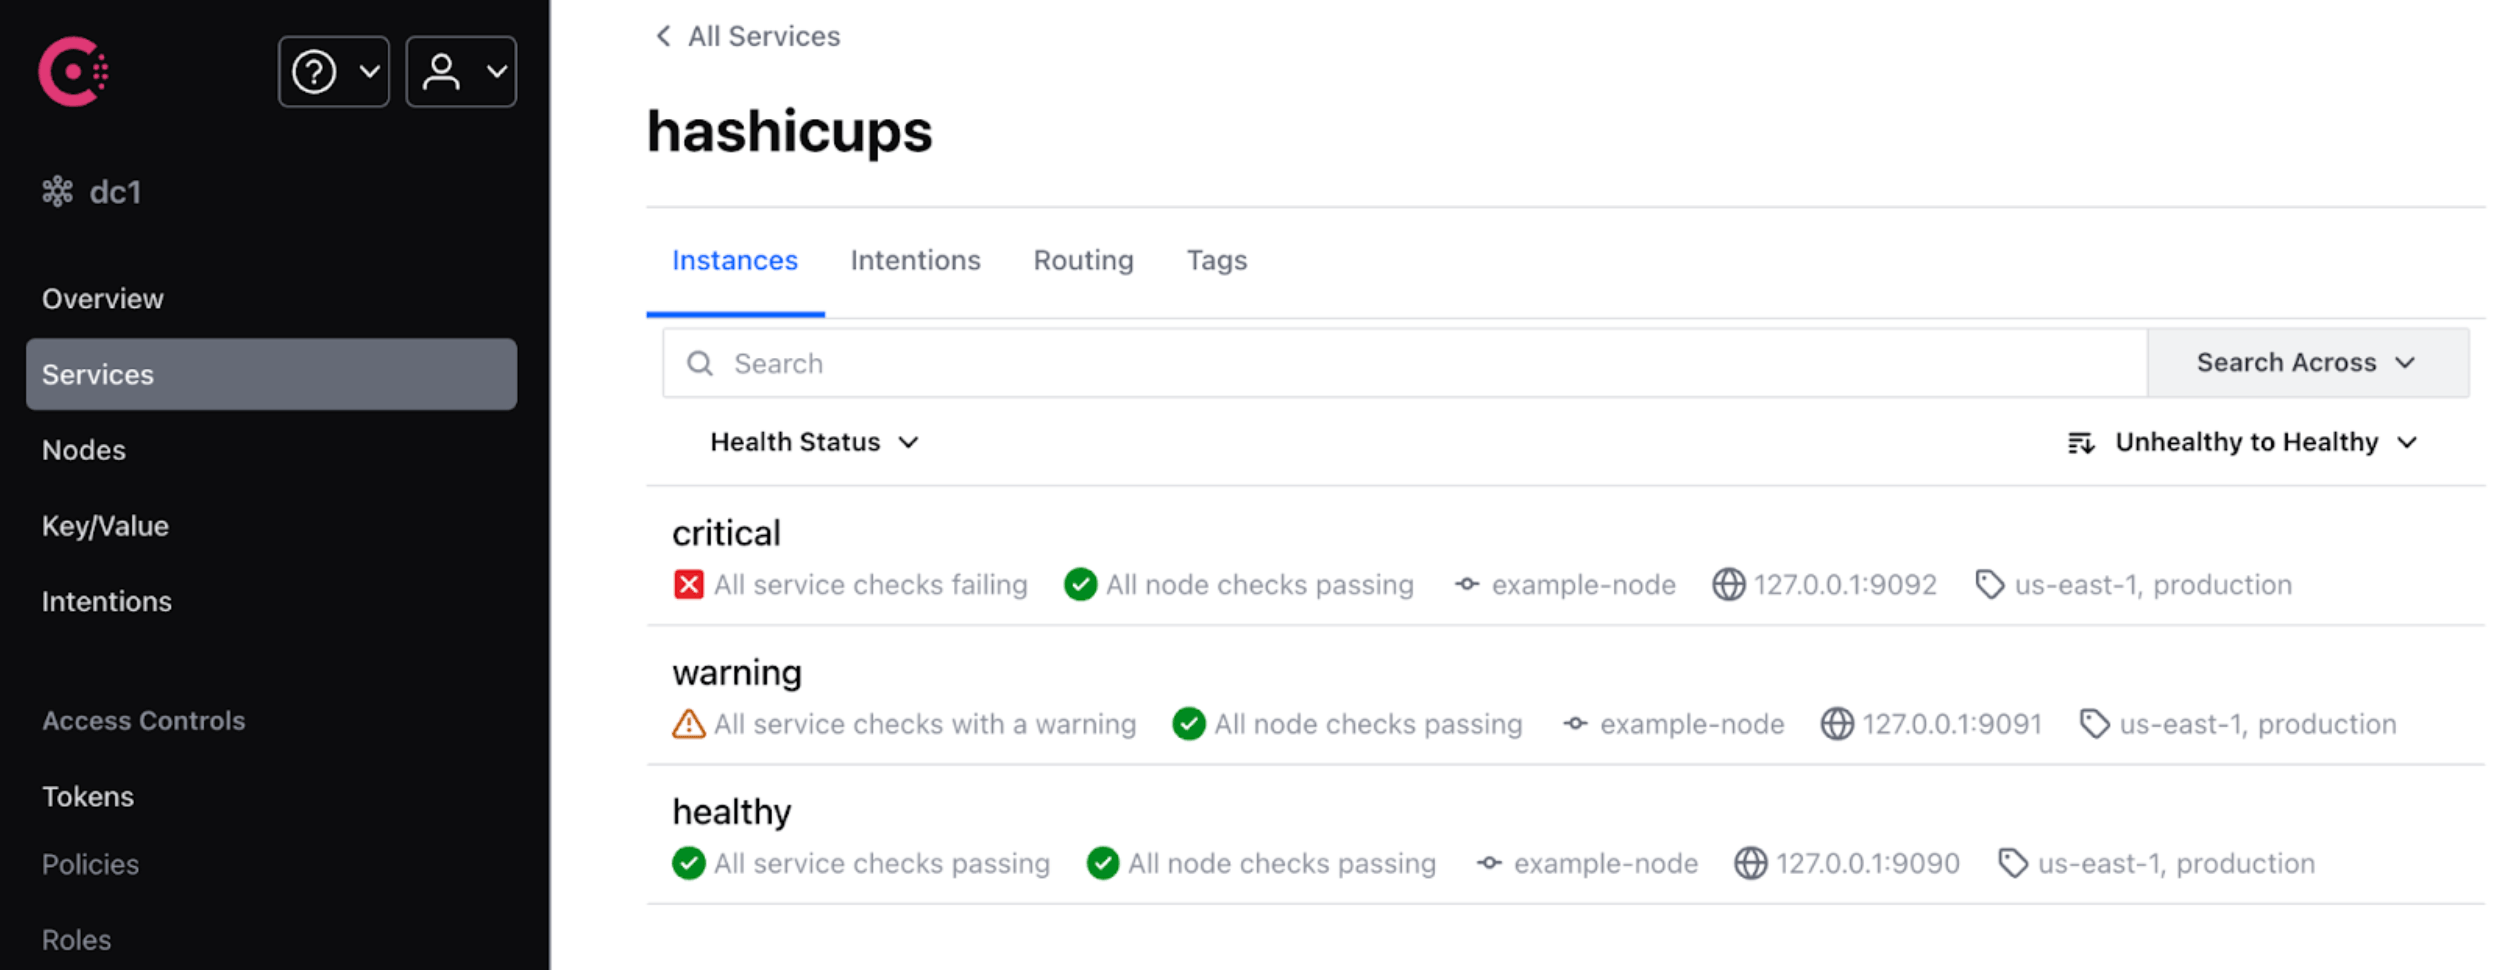Click the dc1 datacenter icon
Image resolution: width=2500 pixels, height=970 pixels.
(57, 191)
